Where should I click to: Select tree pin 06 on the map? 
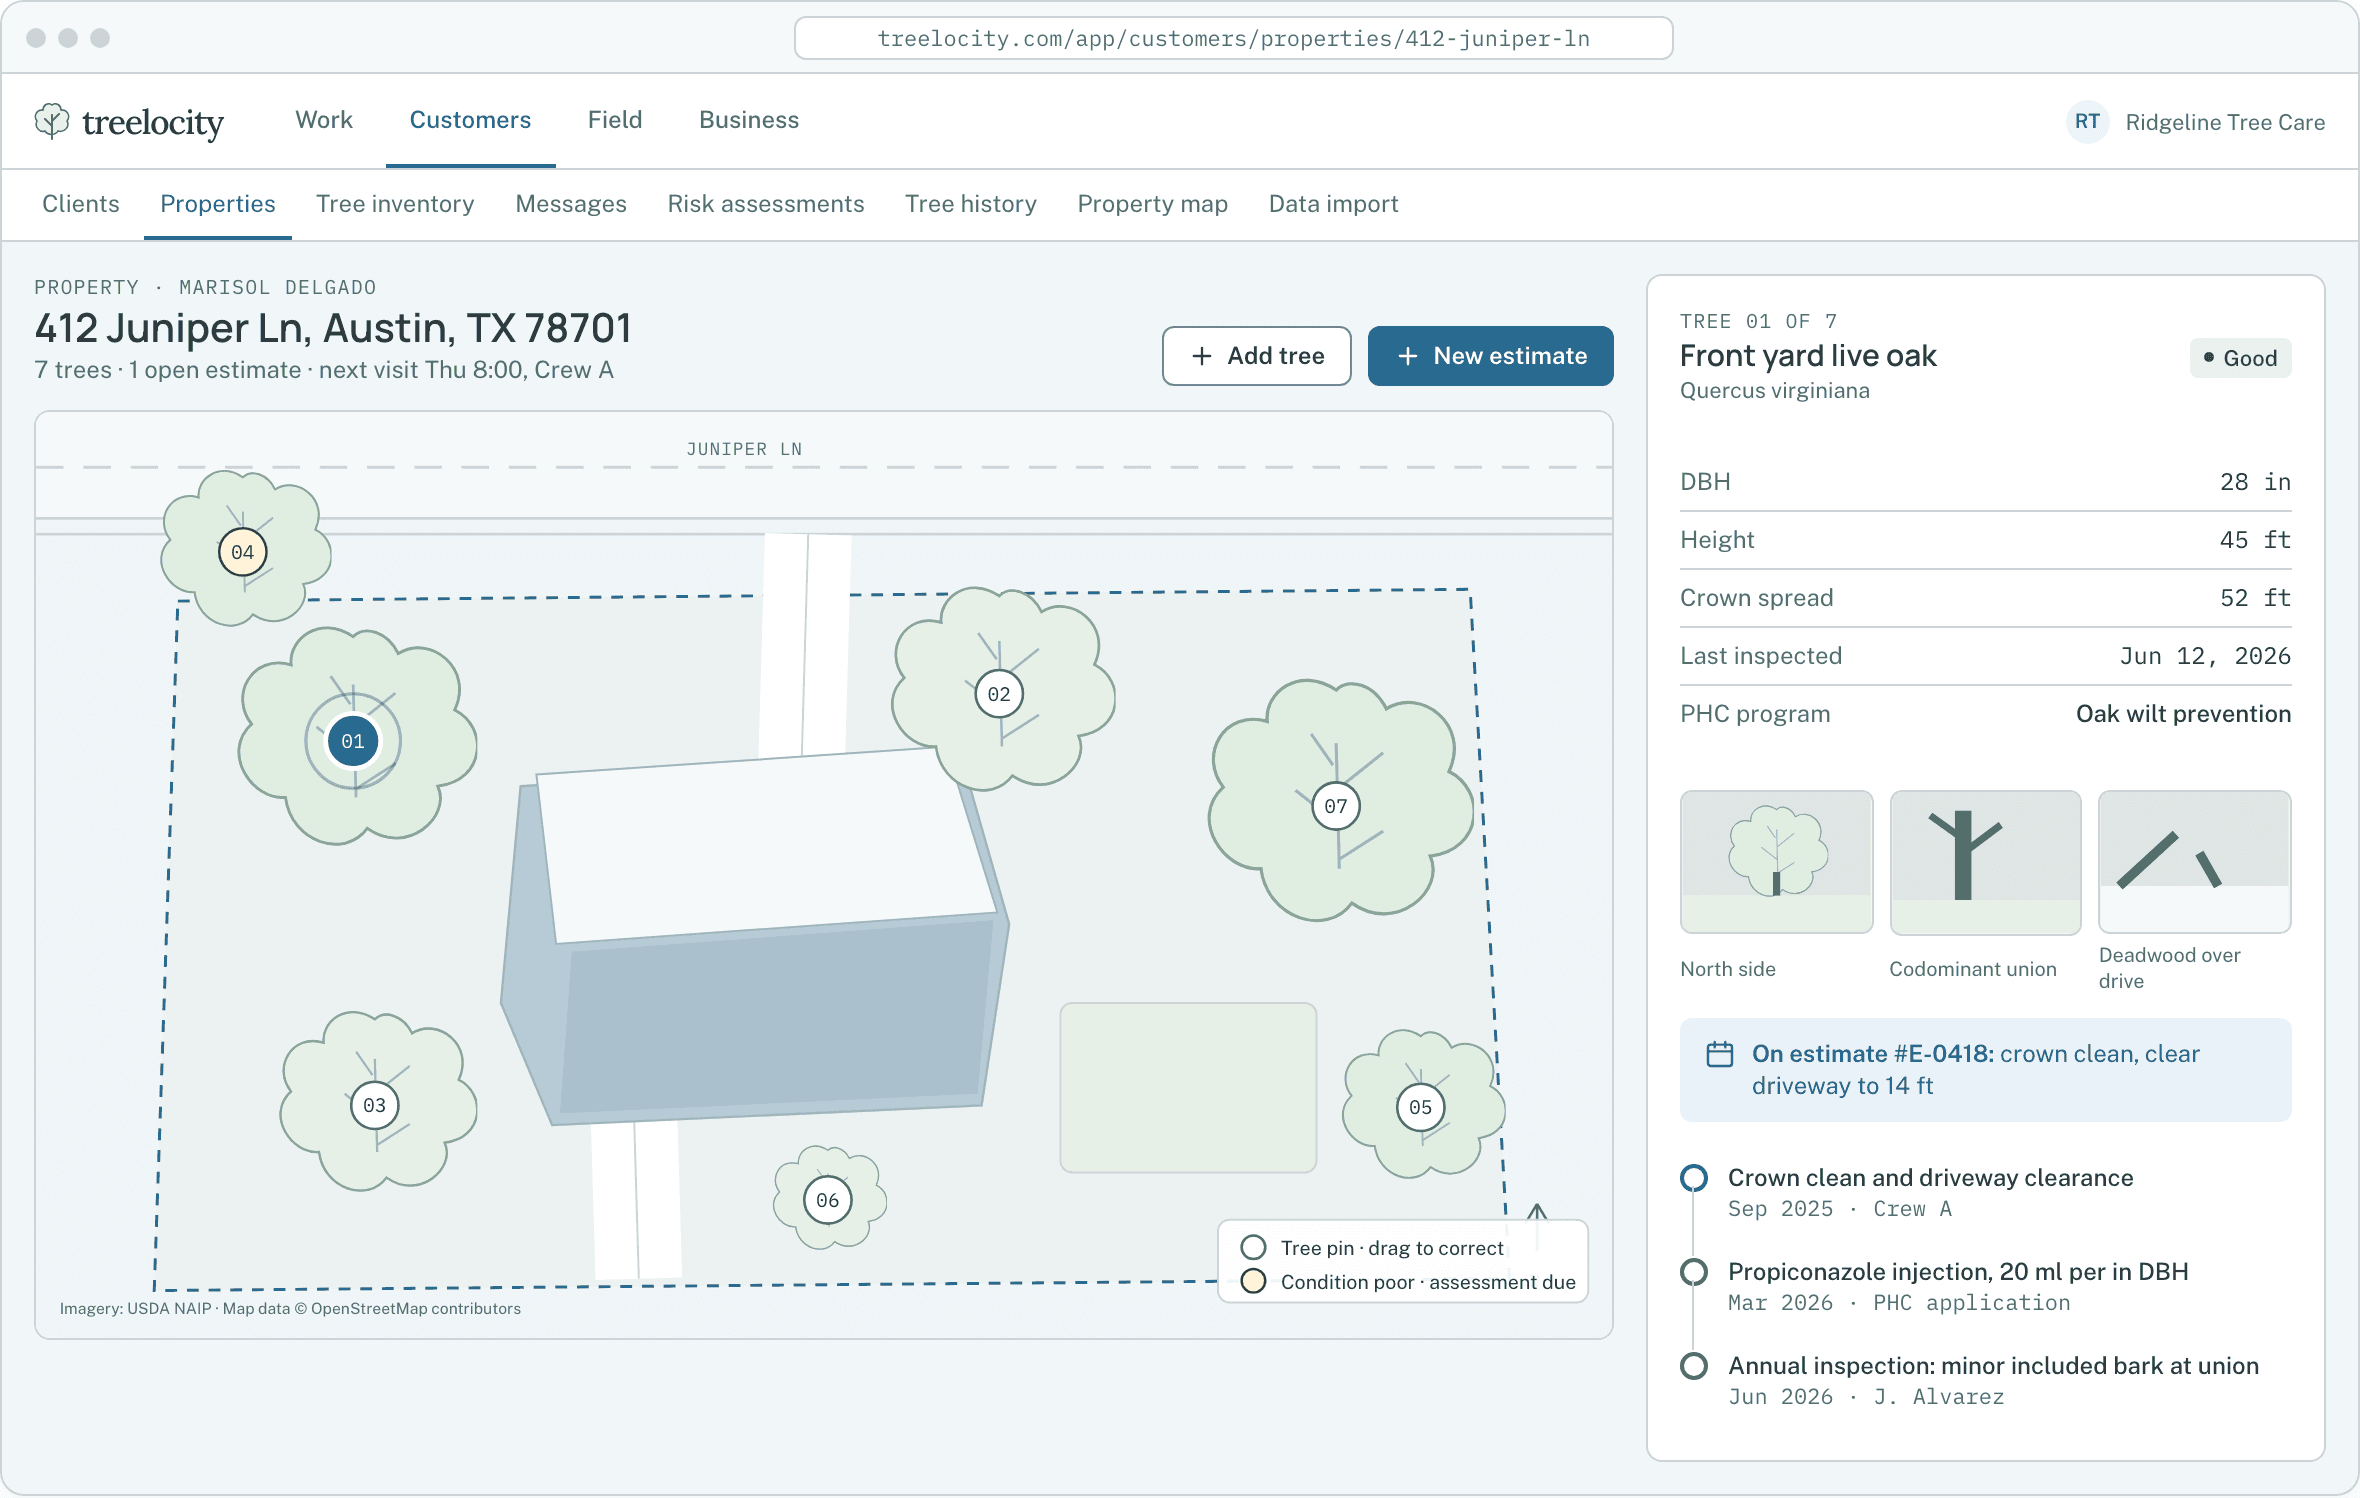(828, 1200)
